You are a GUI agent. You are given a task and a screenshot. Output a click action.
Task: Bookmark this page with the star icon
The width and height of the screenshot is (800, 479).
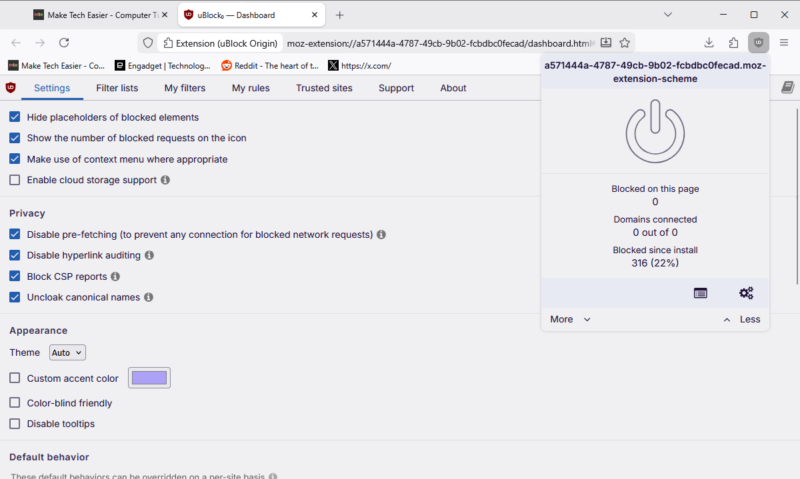point(625,43)
